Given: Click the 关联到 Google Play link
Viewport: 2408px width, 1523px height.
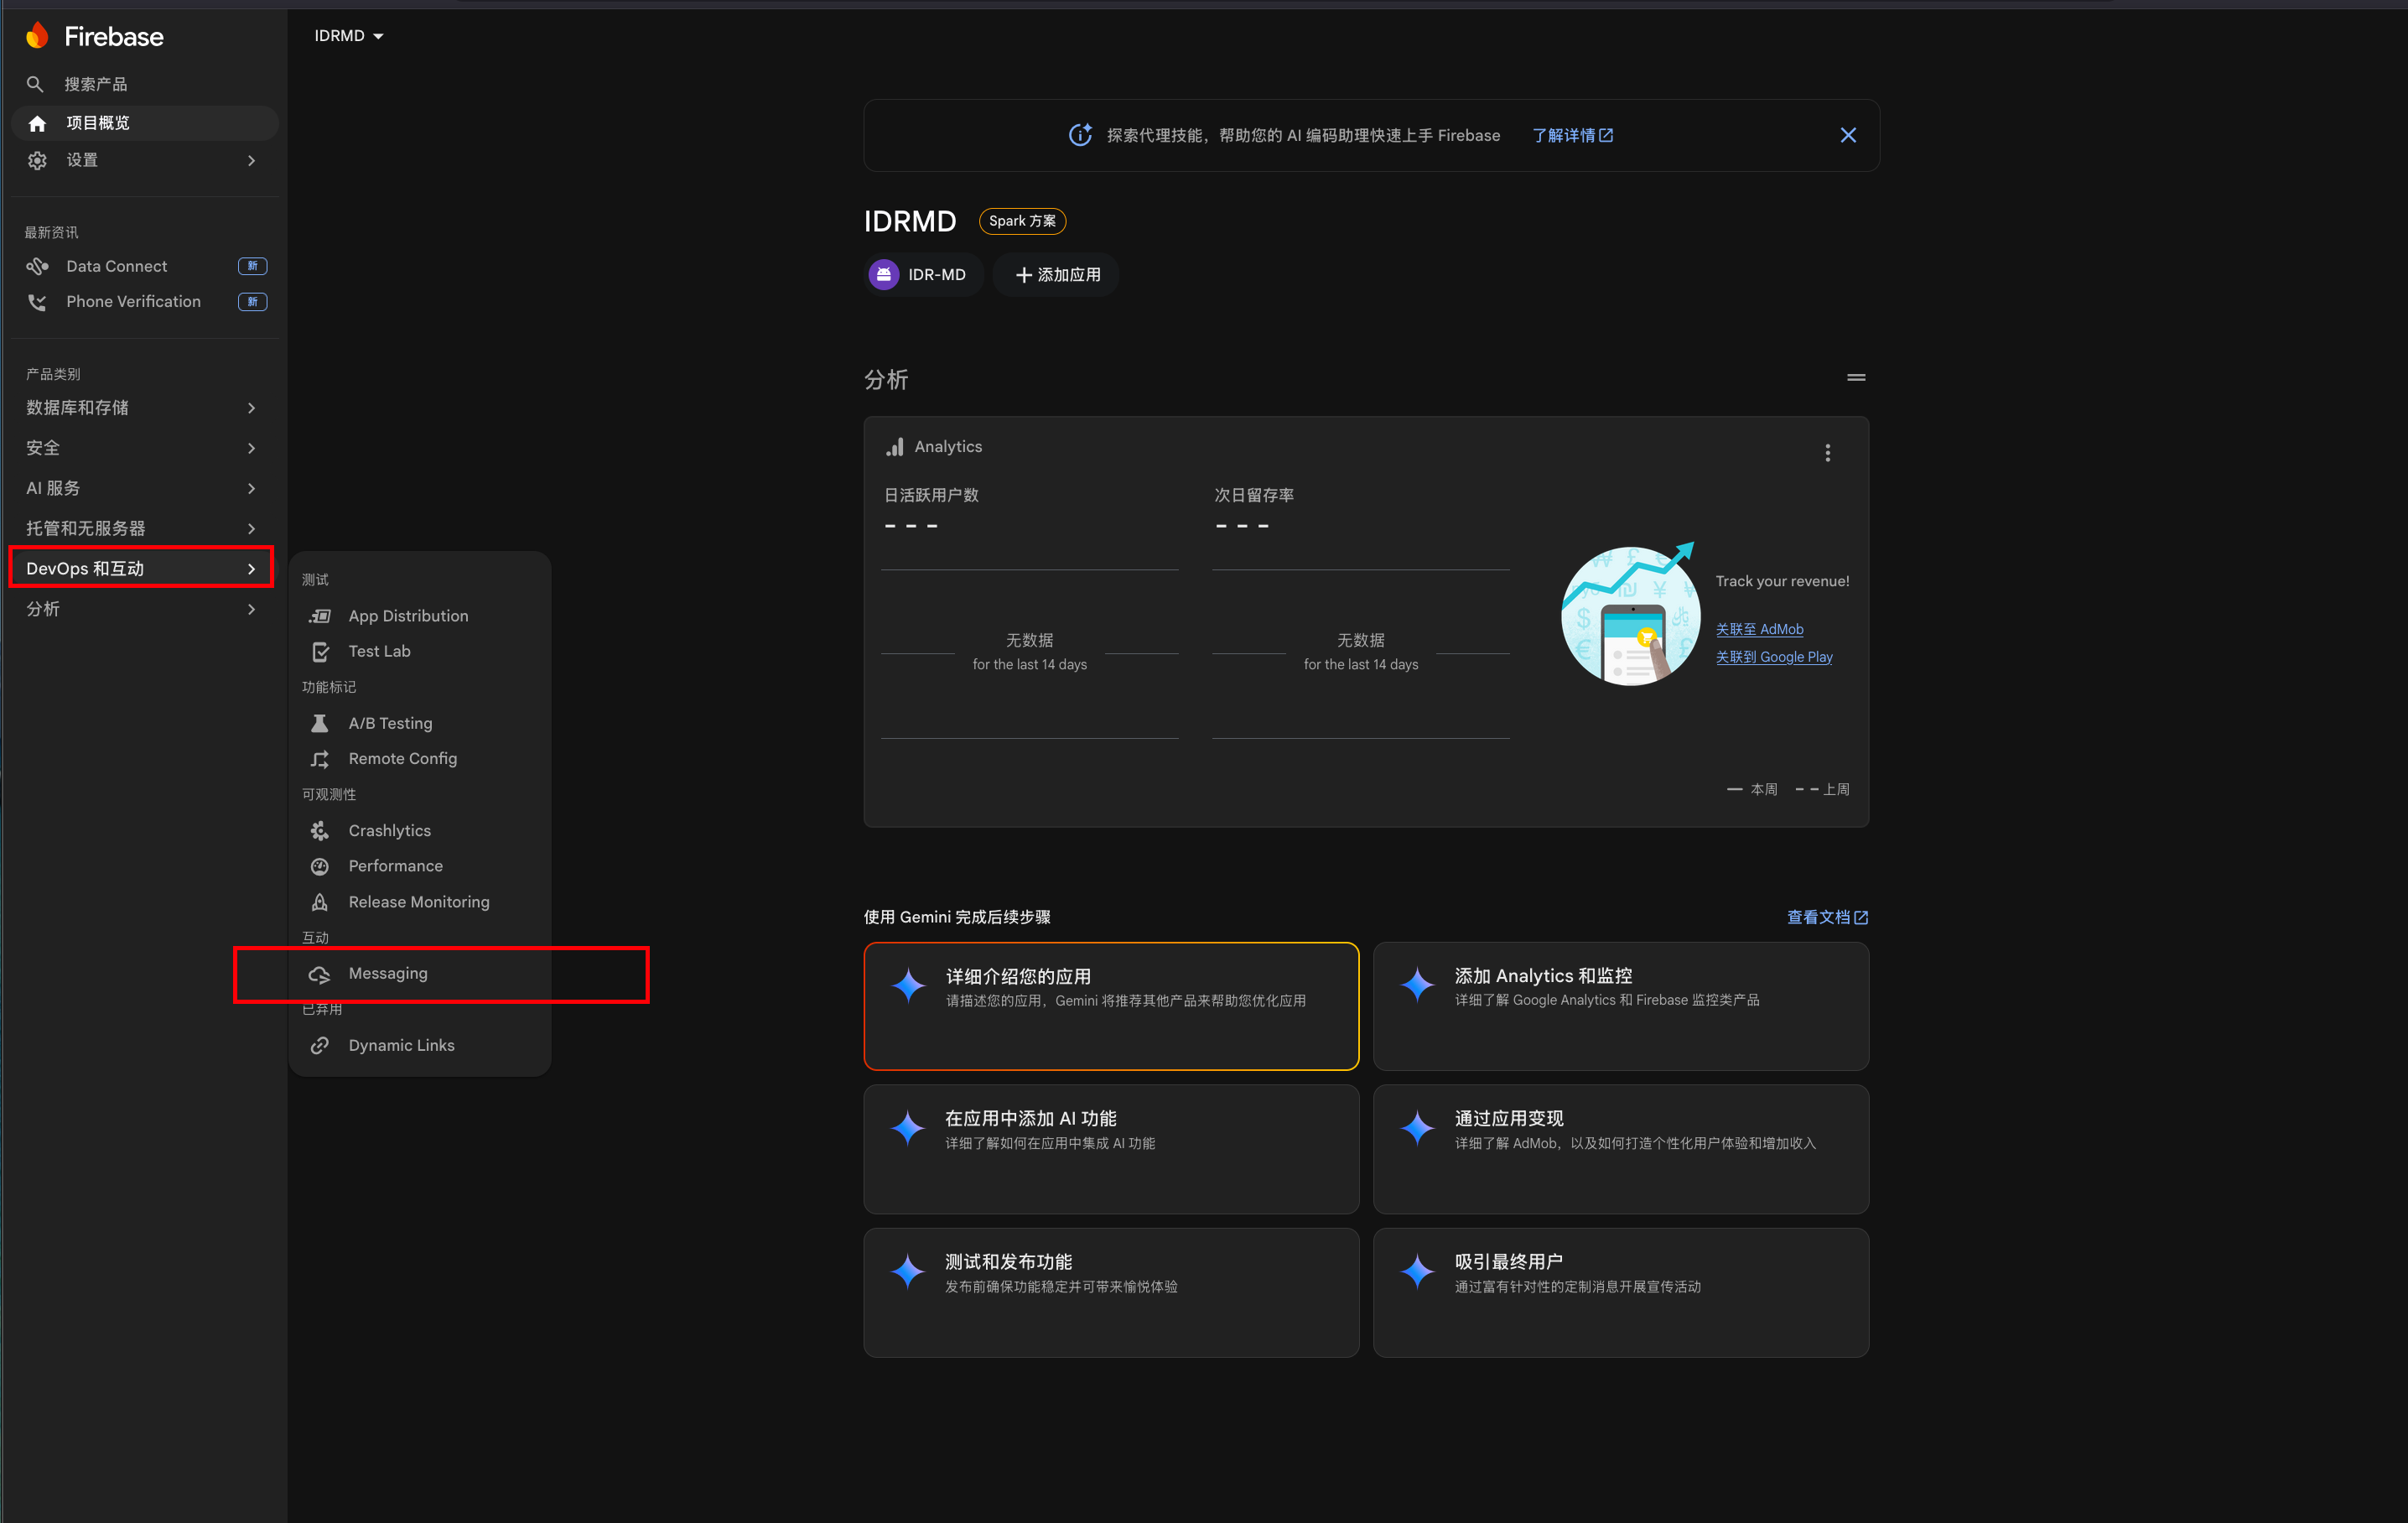Looking at the screenshot, I should point(1774,657).
